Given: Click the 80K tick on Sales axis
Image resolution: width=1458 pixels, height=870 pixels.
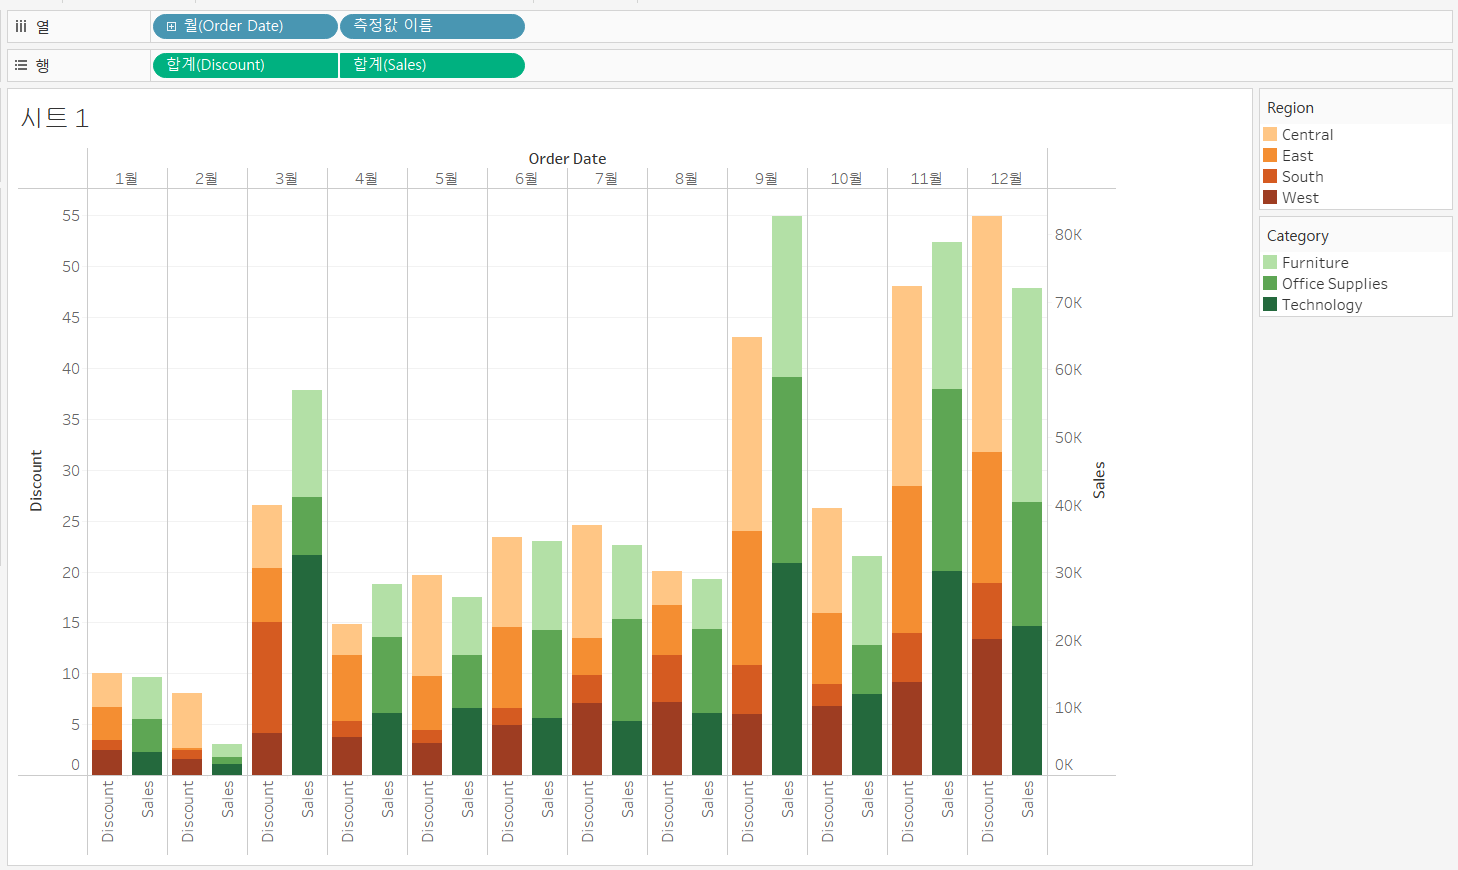Looking at the screenshot, I should point(1068,235).
